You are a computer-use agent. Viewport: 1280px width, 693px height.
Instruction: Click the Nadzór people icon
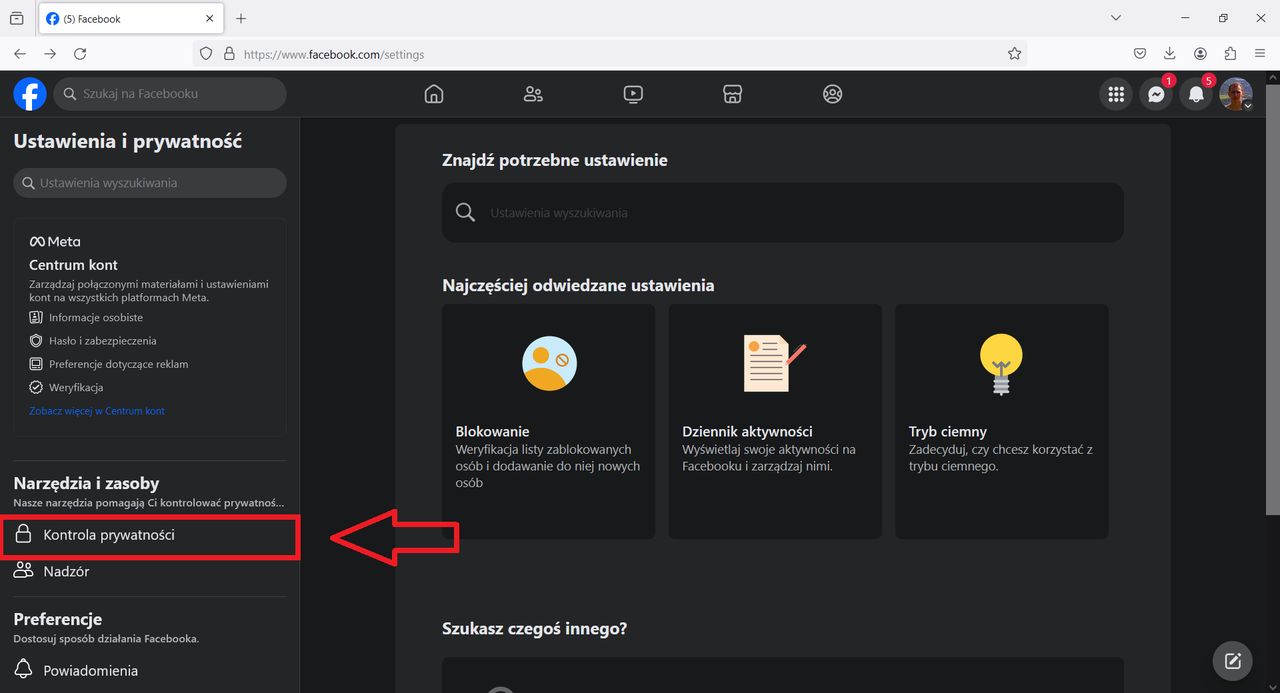pos(24,571)
